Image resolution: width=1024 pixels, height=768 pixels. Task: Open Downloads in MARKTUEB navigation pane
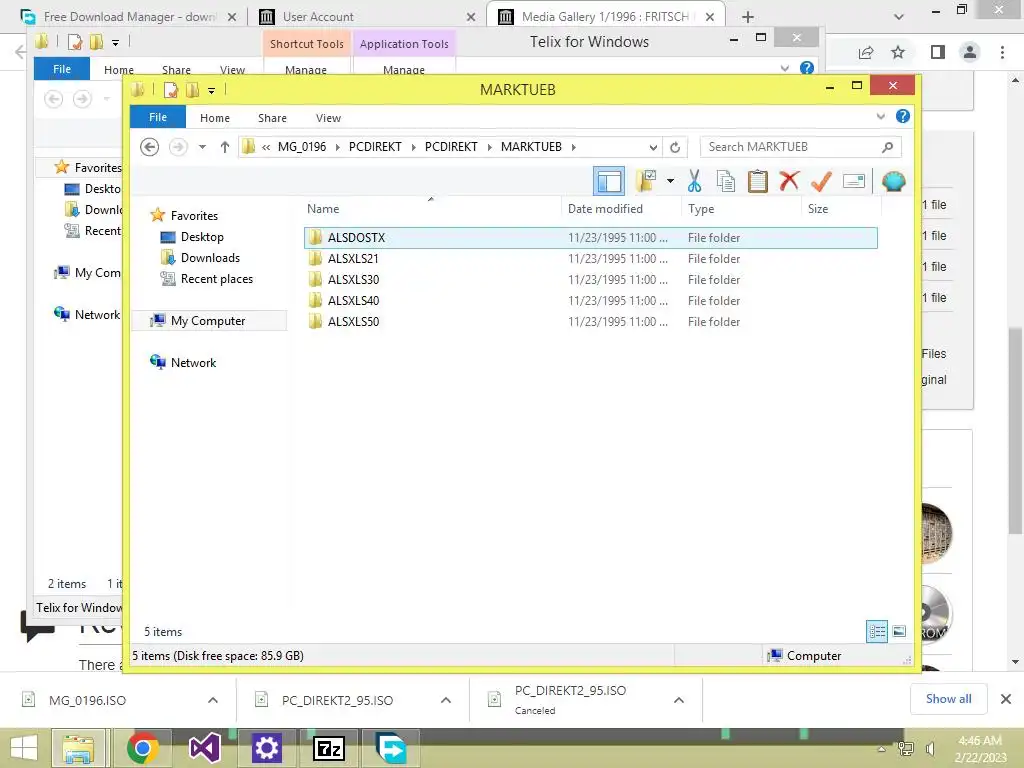[210, 258]
